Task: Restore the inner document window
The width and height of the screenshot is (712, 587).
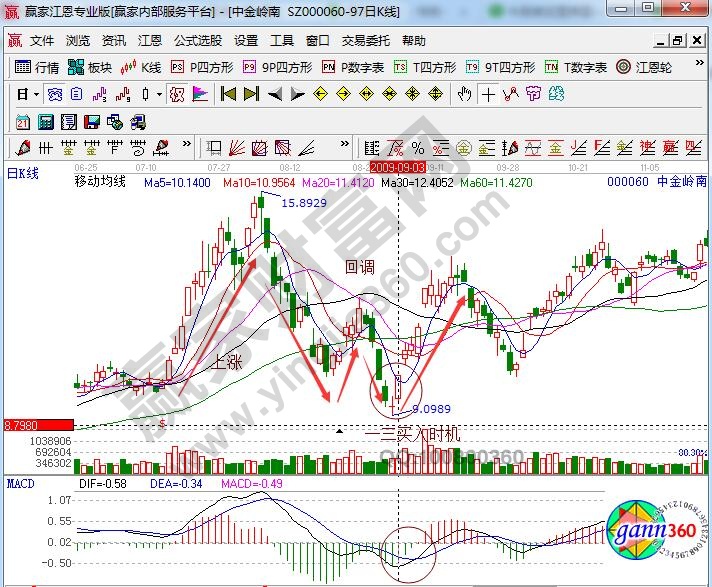Action: click(x=677, y=41)
